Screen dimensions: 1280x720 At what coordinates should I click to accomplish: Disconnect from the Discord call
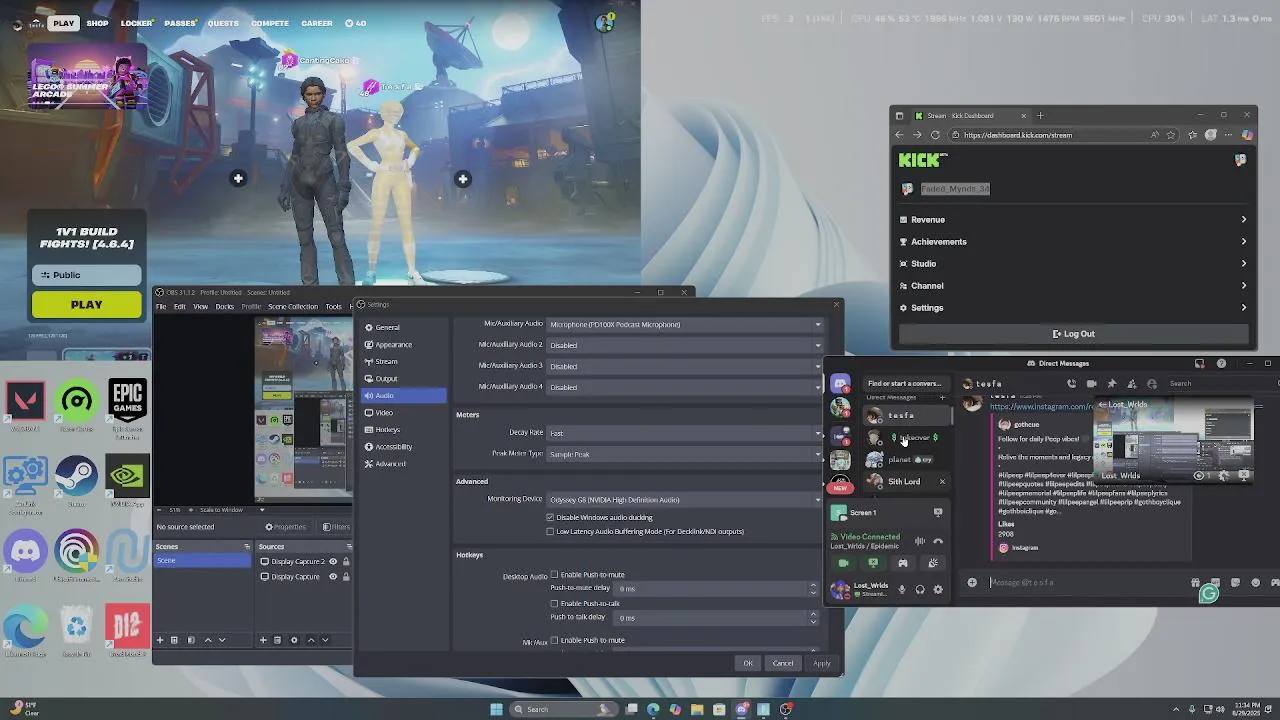click(938, 541)
